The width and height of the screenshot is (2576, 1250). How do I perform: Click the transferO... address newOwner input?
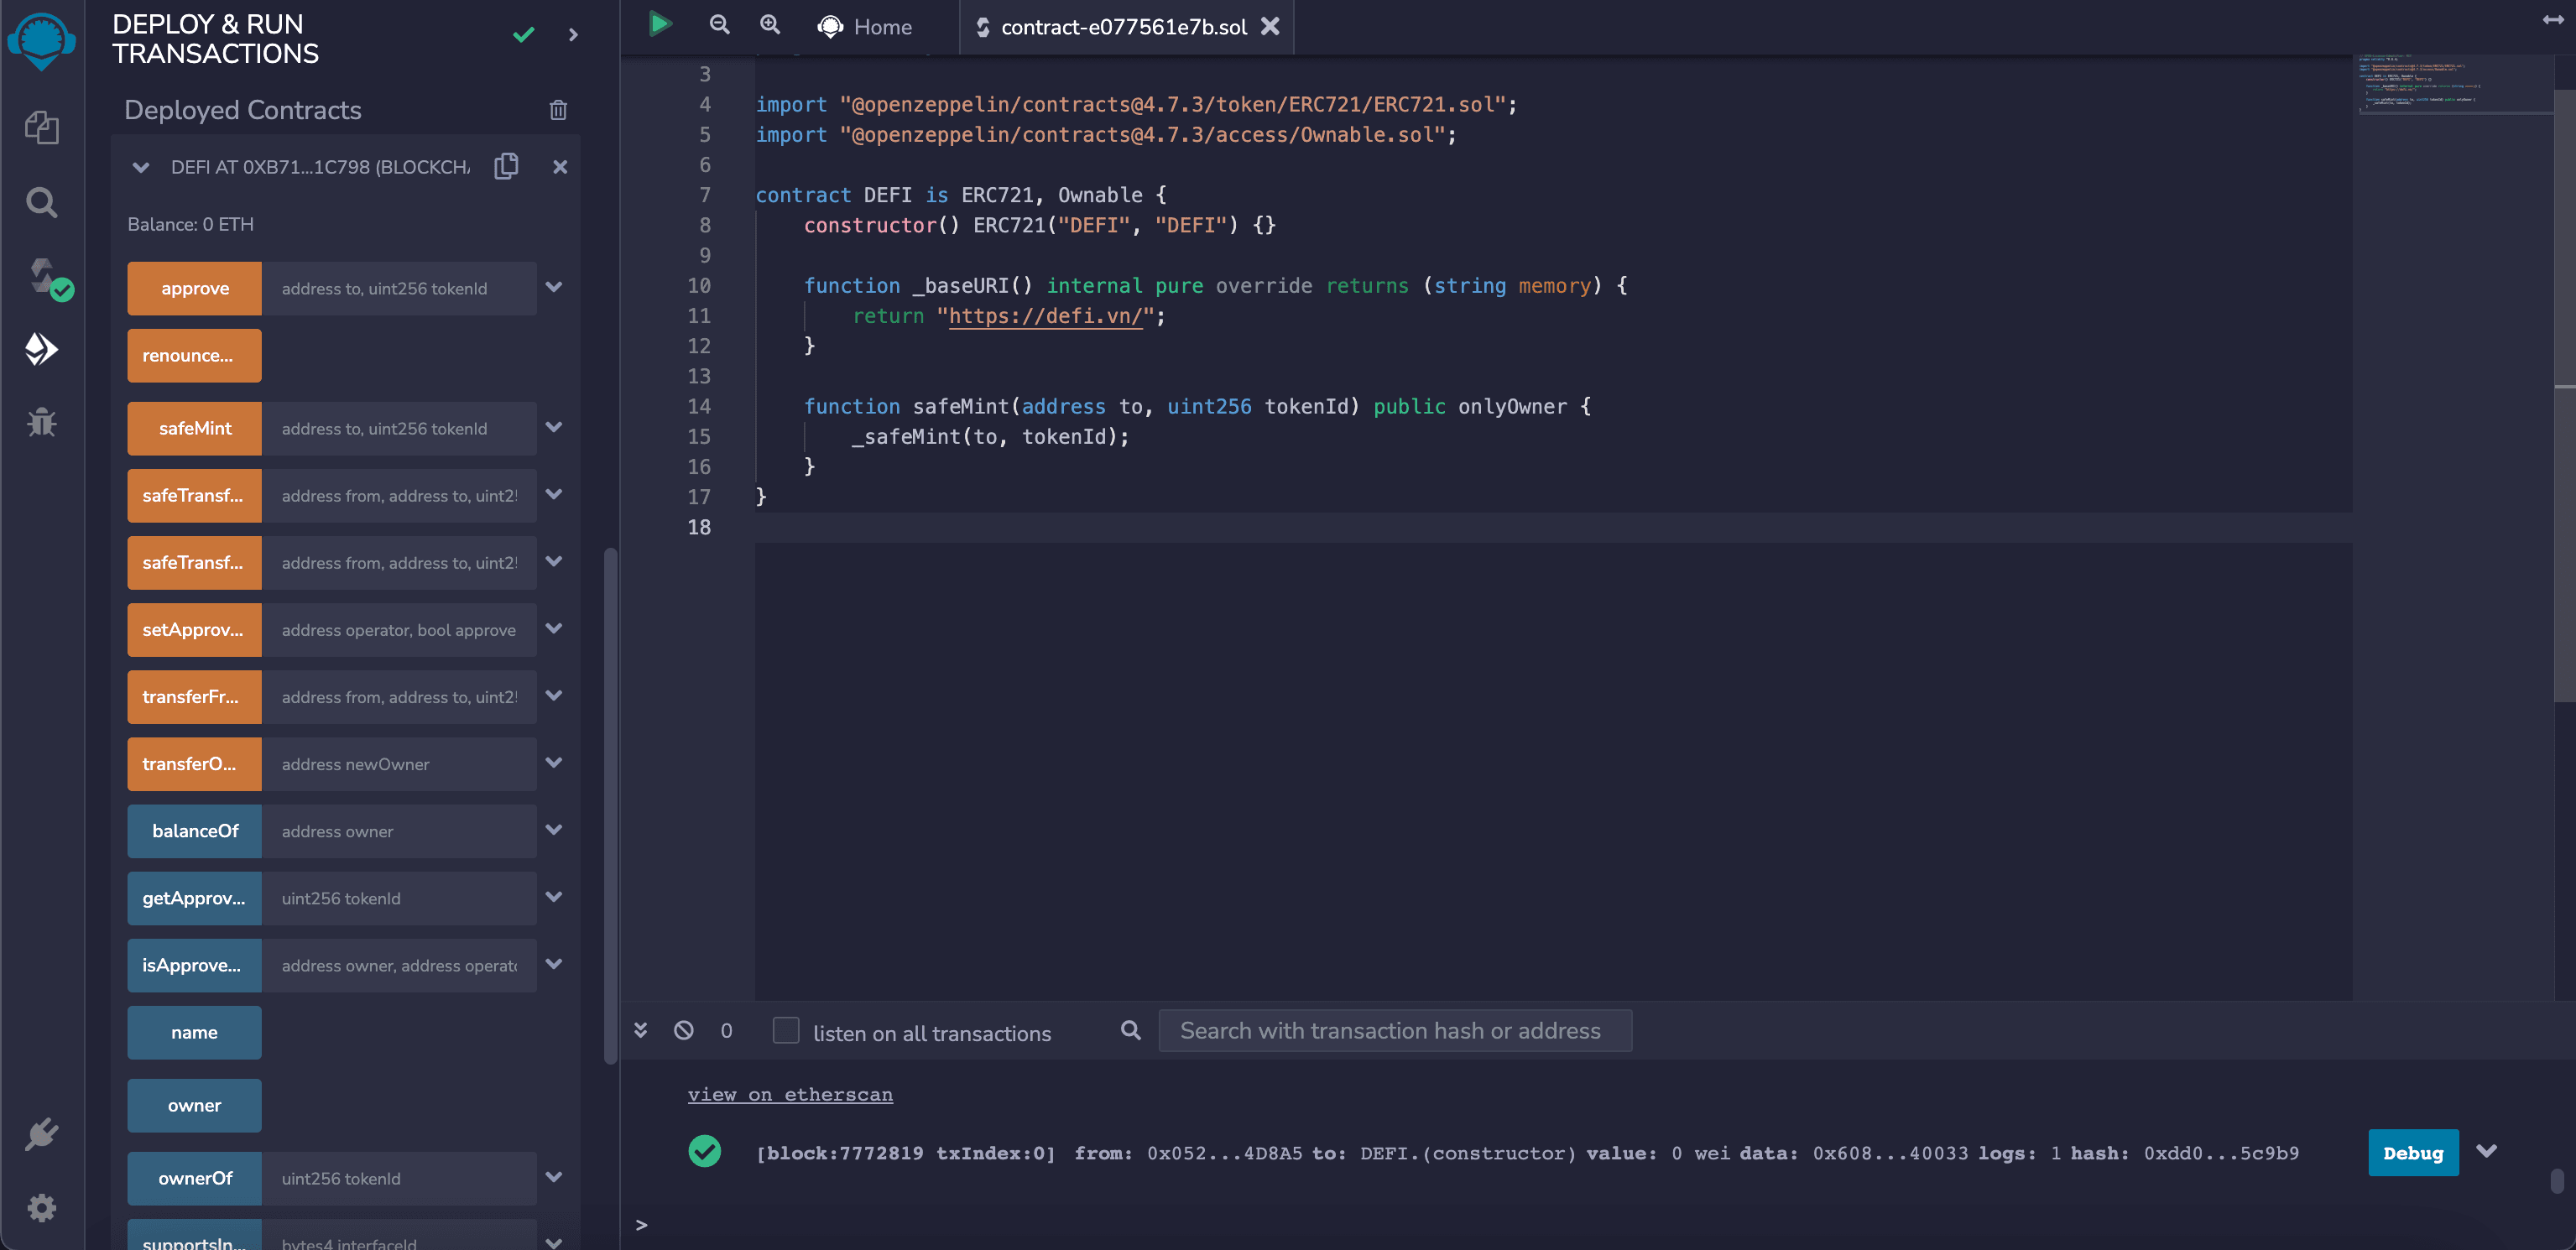coord(399,764)
